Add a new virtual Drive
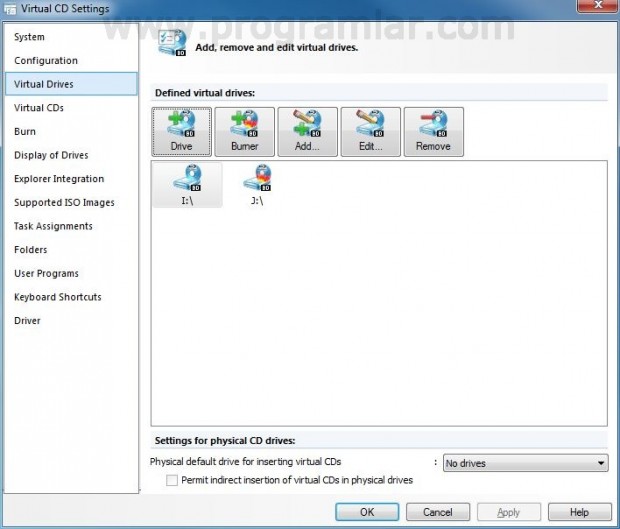 pyautogui.click(x=181, y=132)
